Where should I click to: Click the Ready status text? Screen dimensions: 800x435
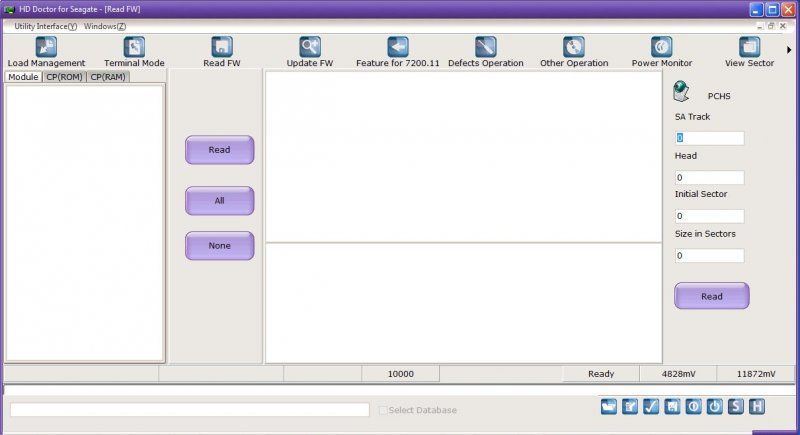[601, 374]
